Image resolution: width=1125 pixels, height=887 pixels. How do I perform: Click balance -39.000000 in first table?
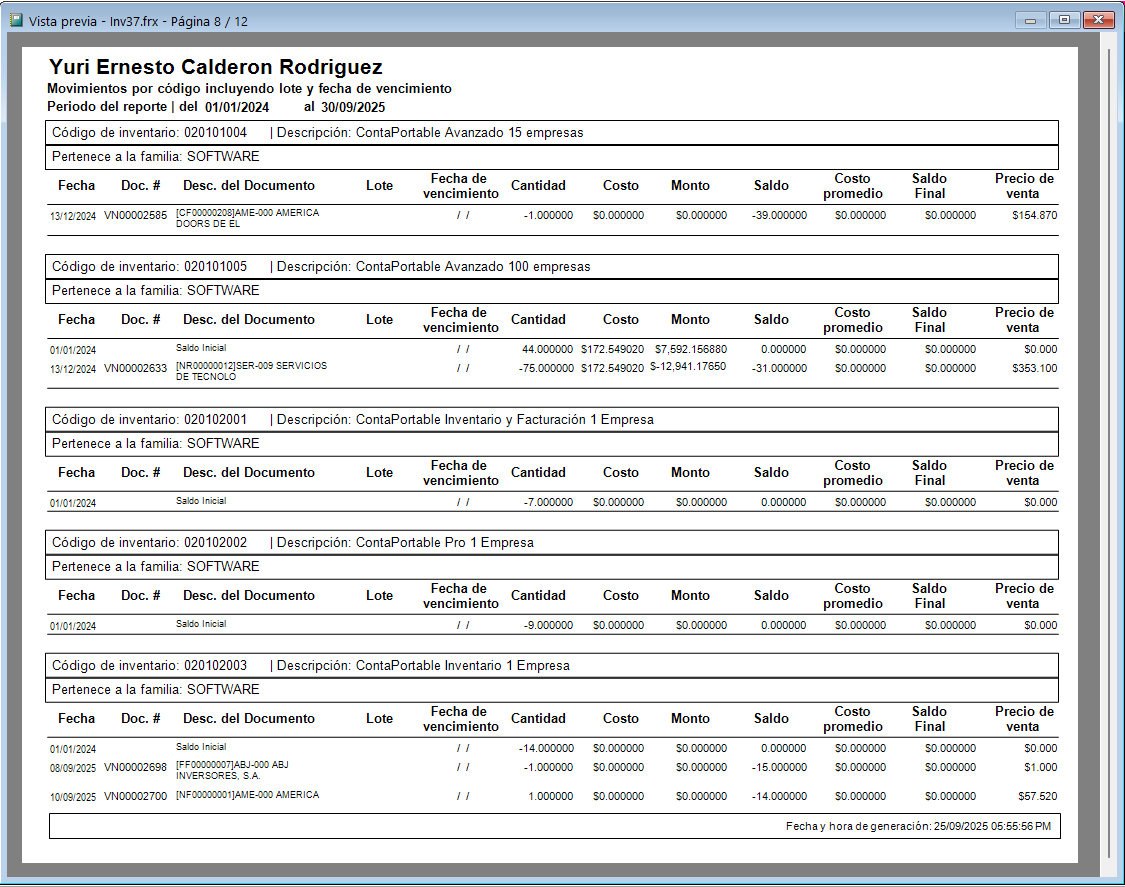[779, 215]
